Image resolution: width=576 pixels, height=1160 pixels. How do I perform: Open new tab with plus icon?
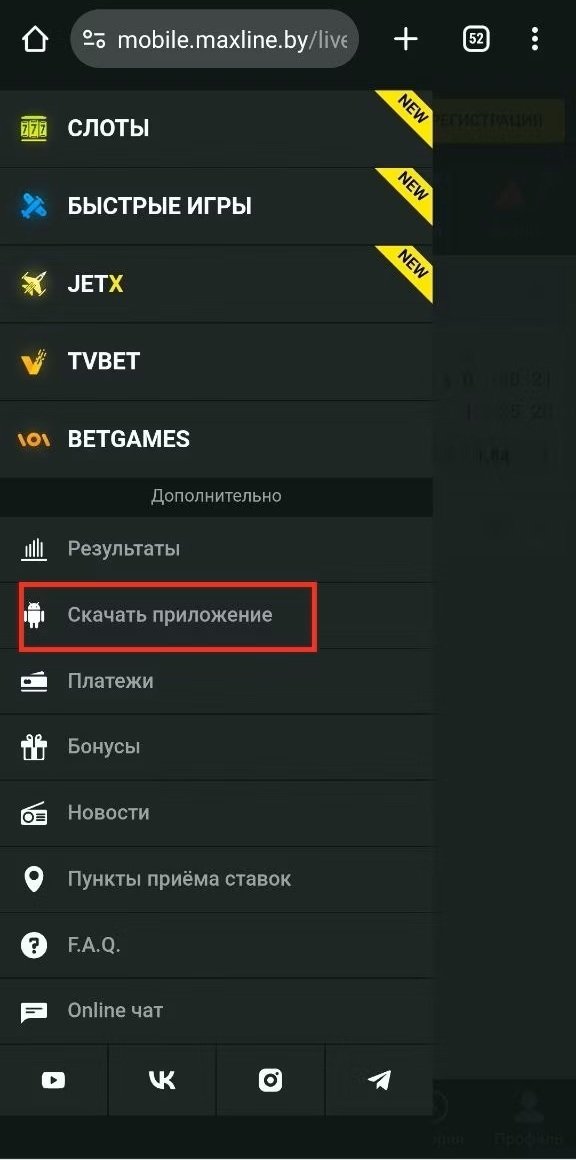(x=406, y=39)
